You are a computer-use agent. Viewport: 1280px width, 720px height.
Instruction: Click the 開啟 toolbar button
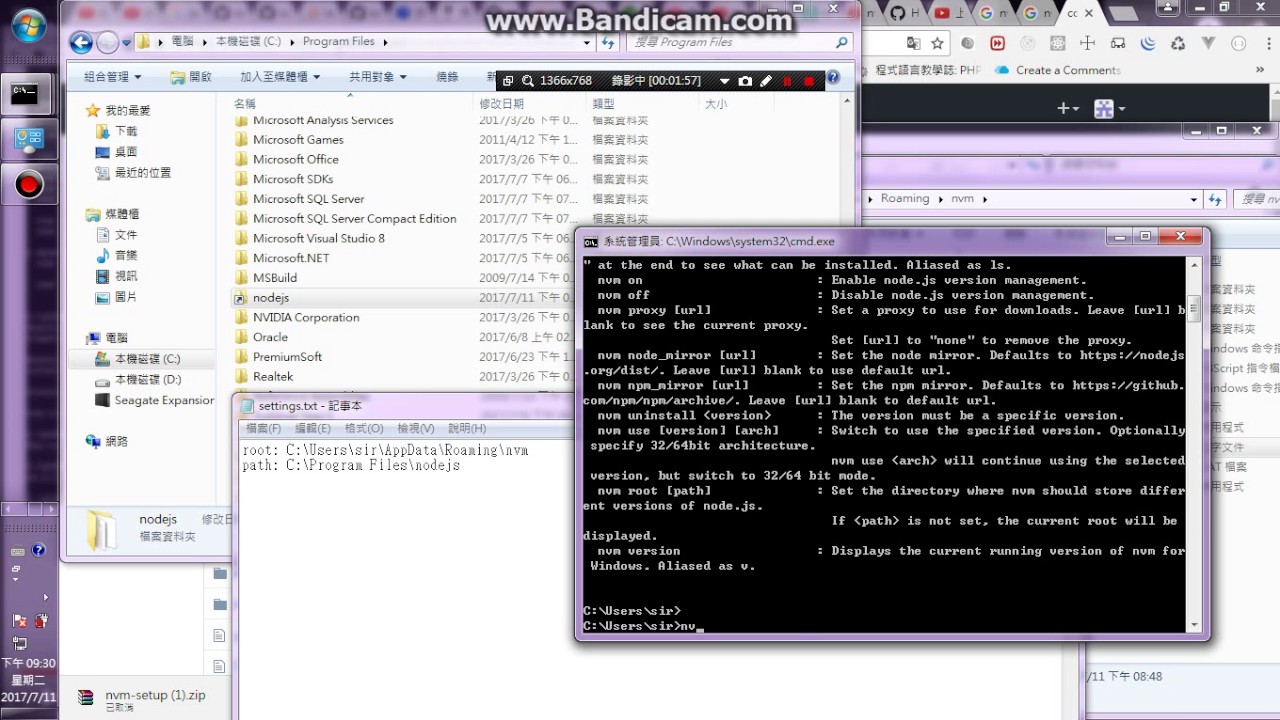191,77
